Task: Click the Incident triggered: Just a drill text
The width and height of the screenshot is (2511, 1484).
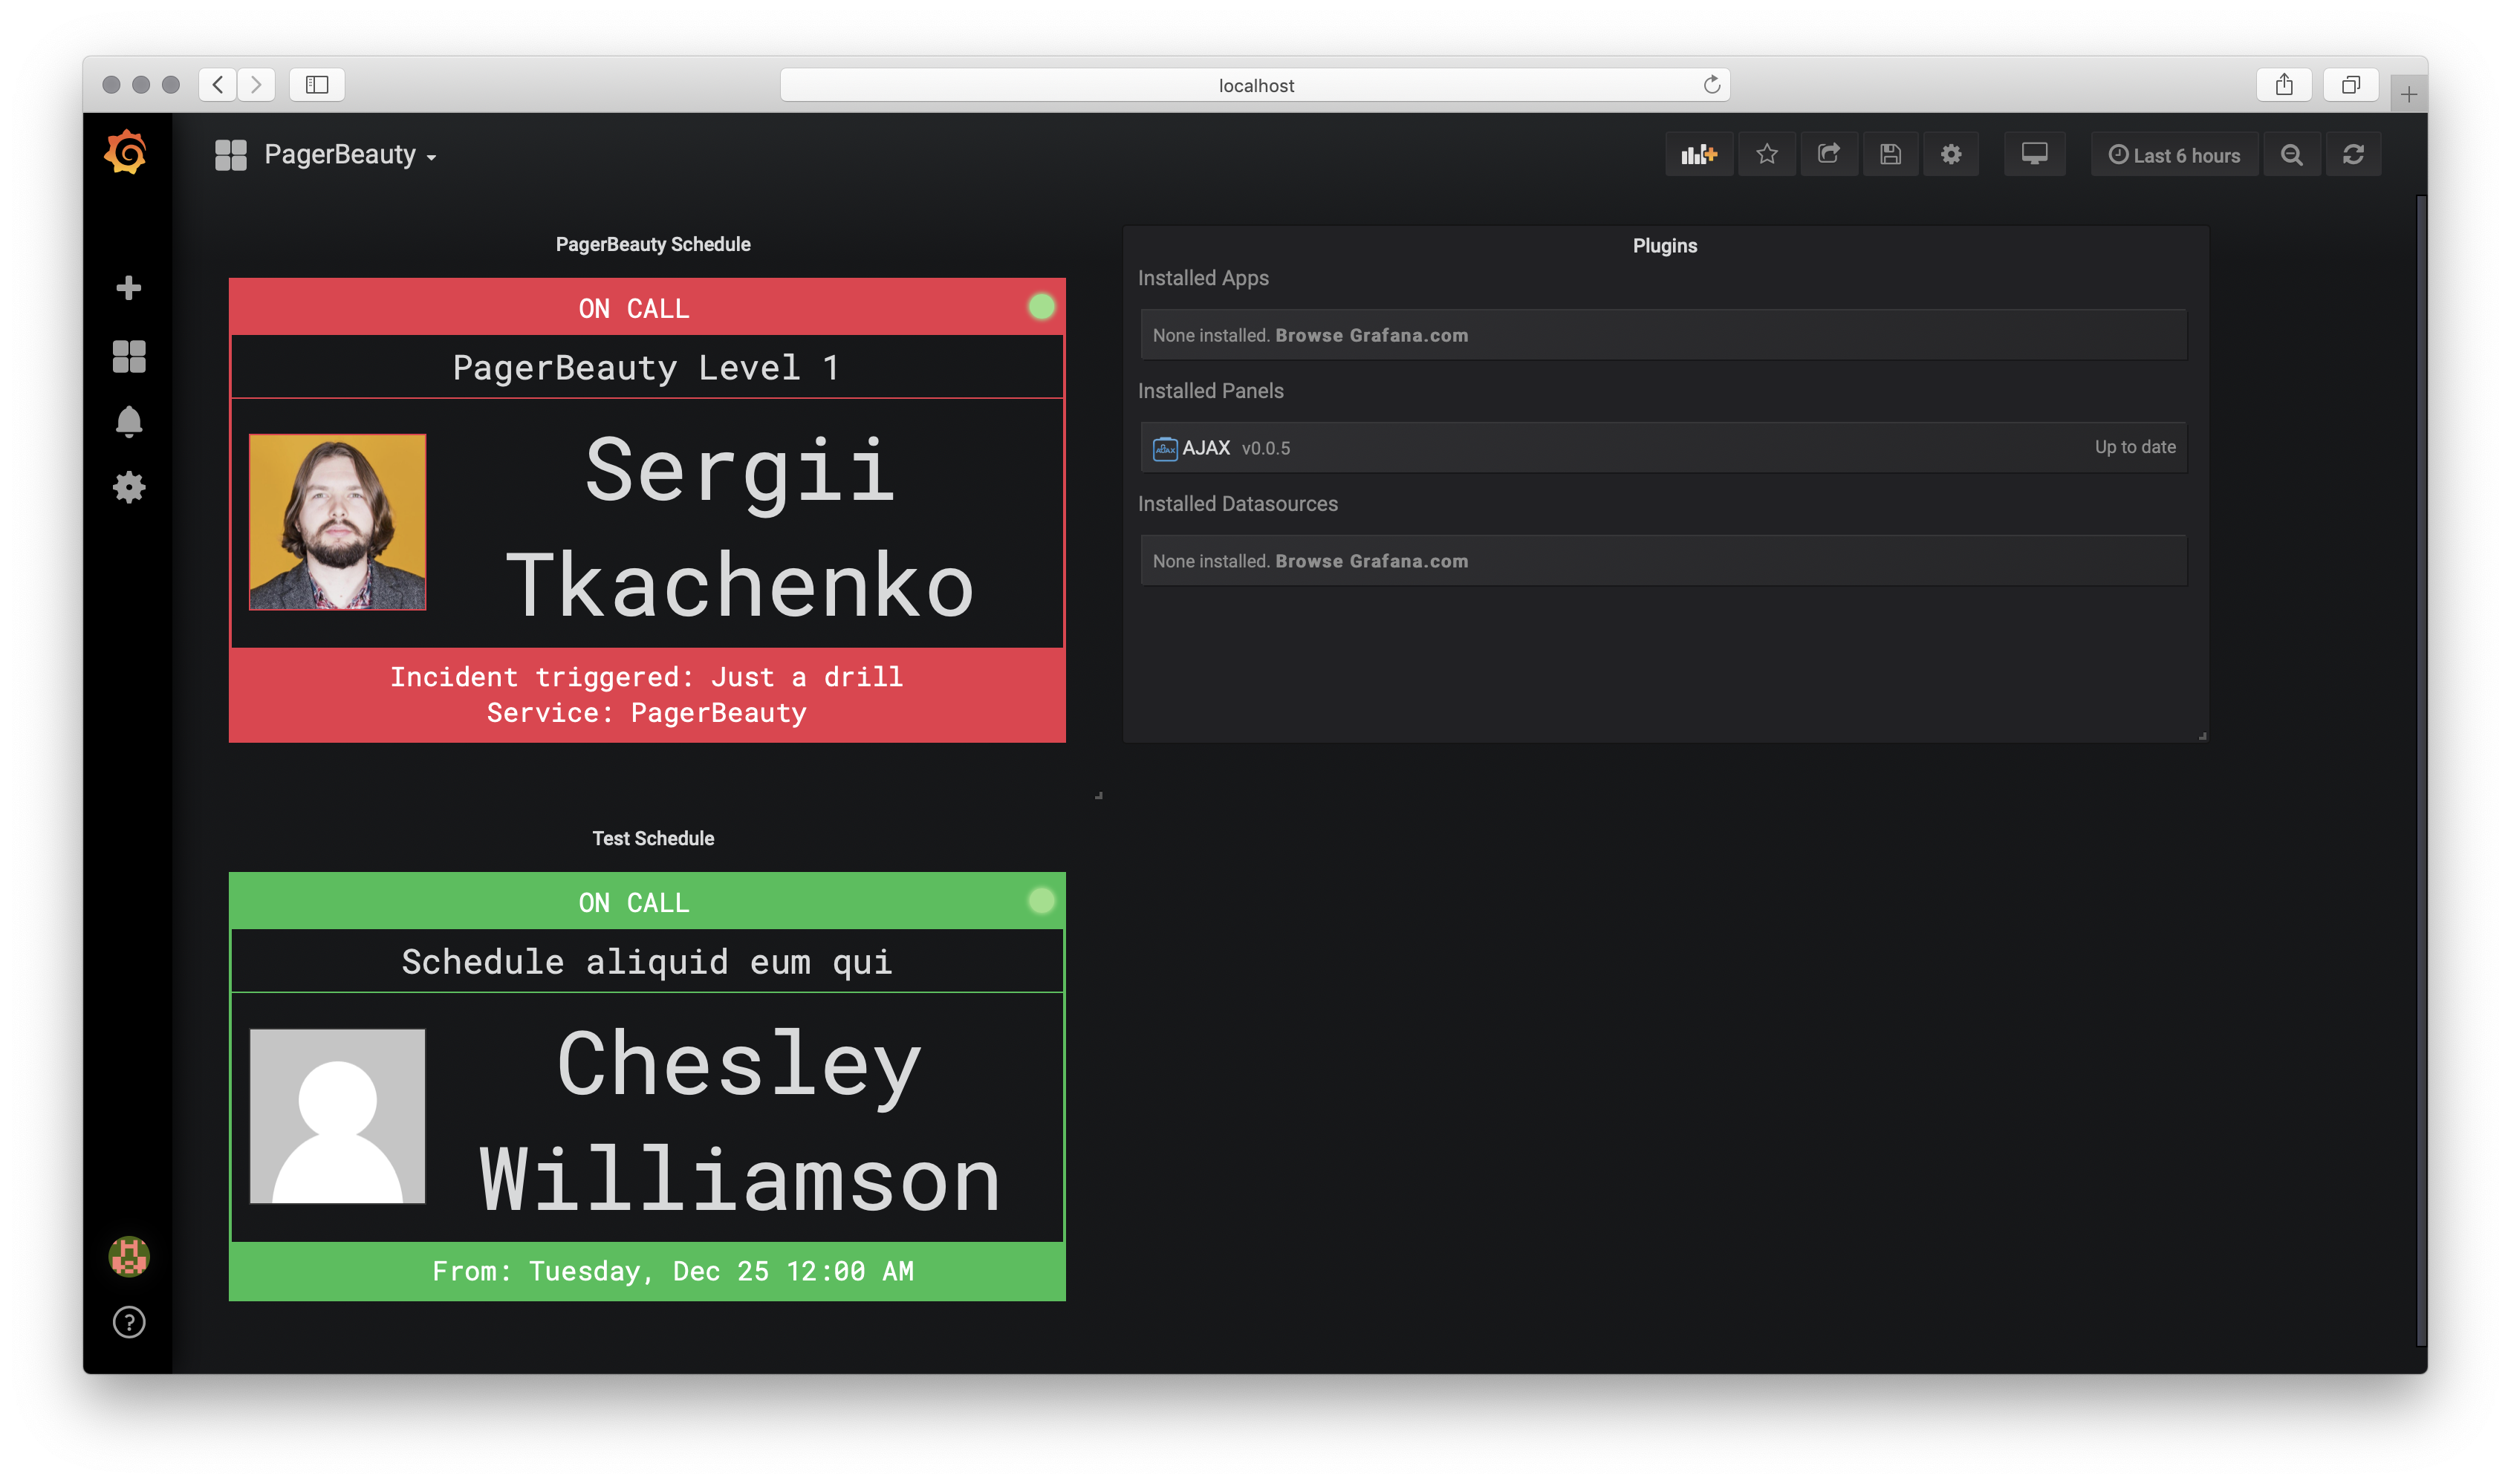Action: coord(646,677)
